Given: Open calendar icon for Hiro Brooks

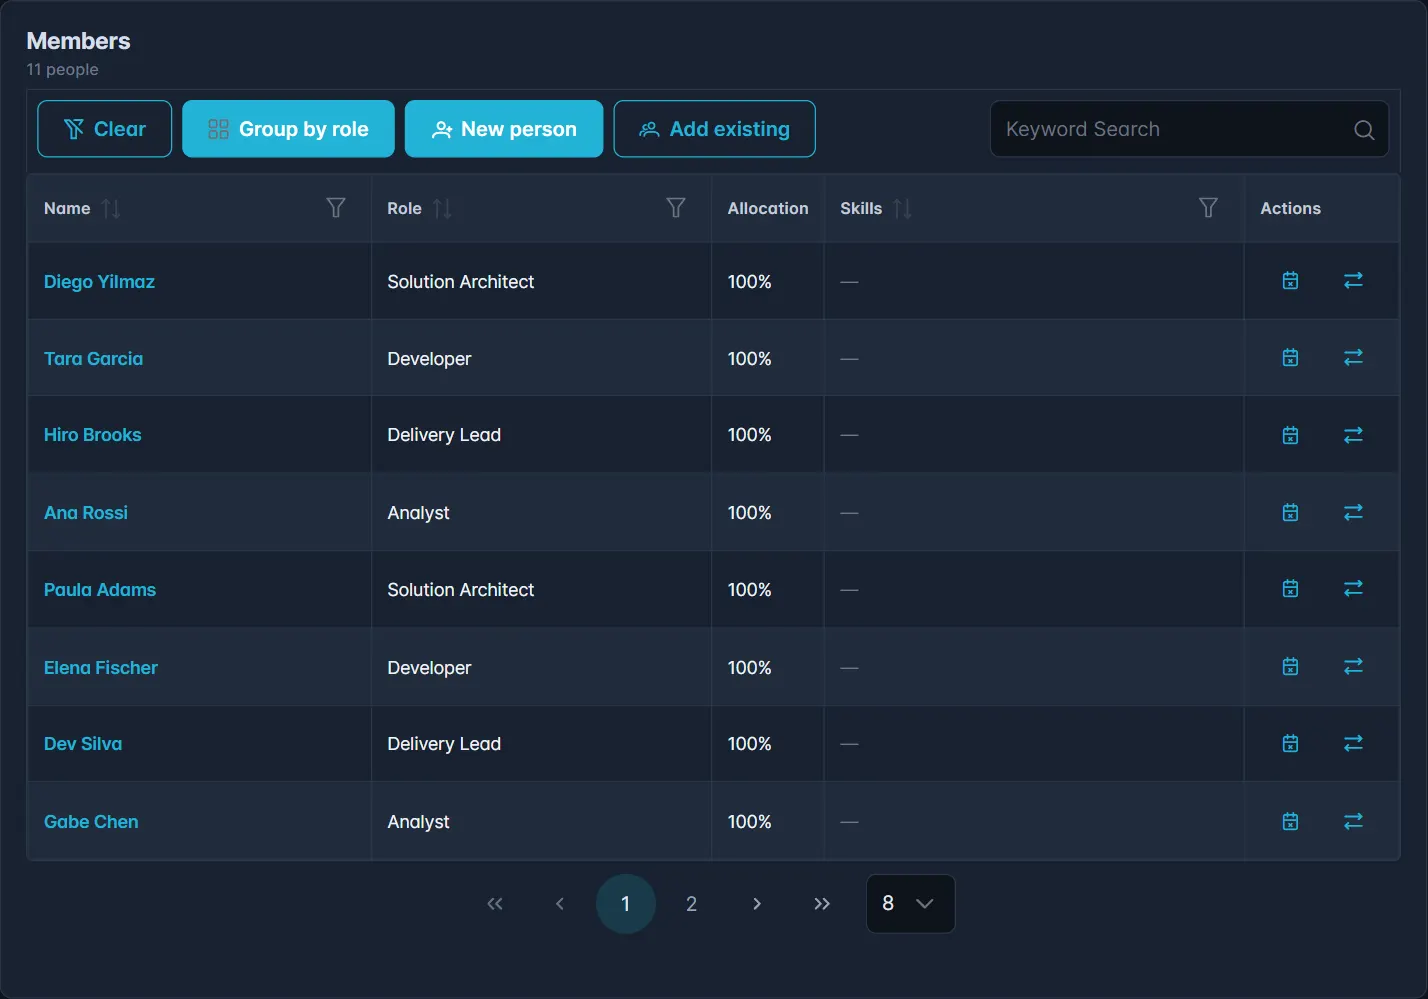Looking at the screenshot, I should pos(1290,435).
